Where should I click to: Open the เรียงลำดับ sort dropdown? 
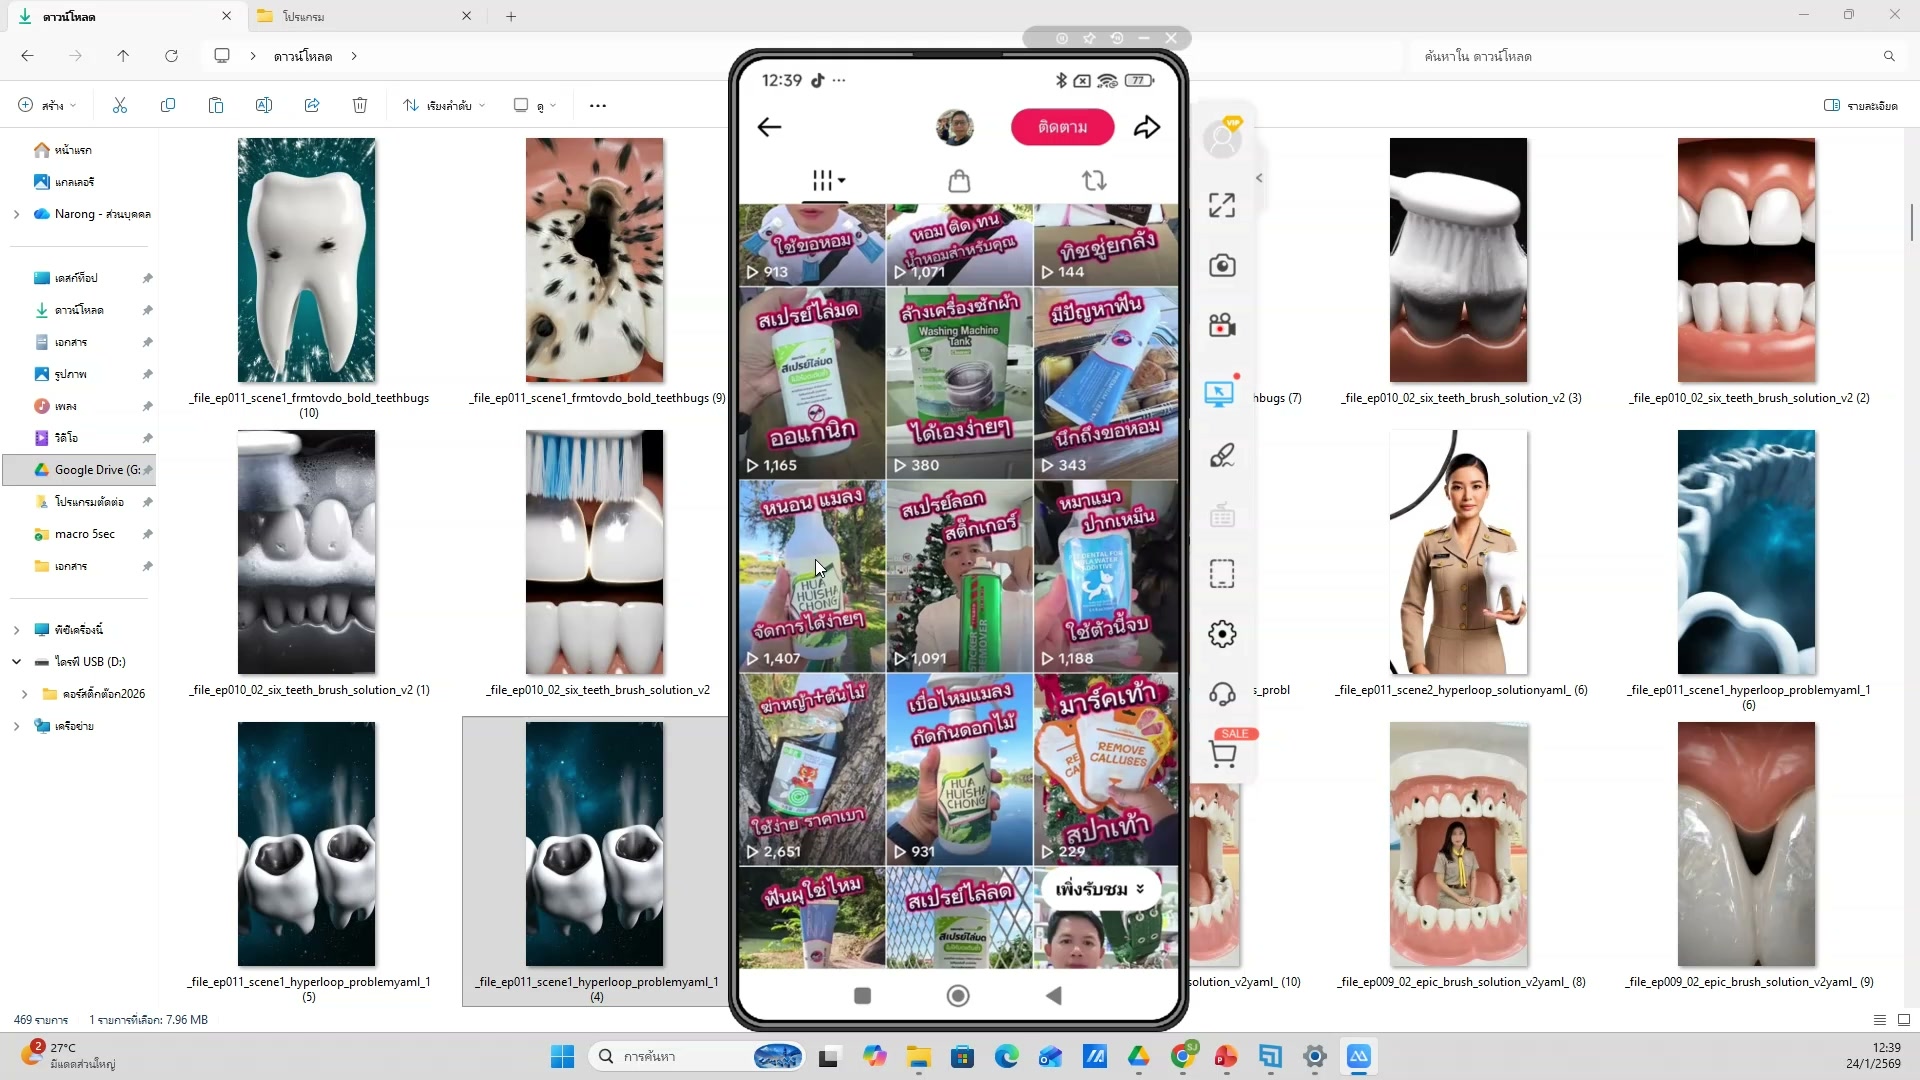443,105
